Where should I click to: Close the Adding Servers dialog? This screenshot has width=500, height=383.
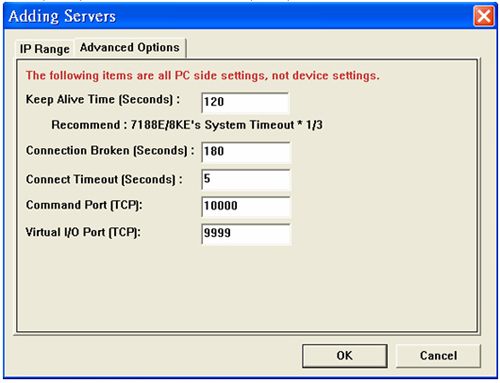pos(484,16)
